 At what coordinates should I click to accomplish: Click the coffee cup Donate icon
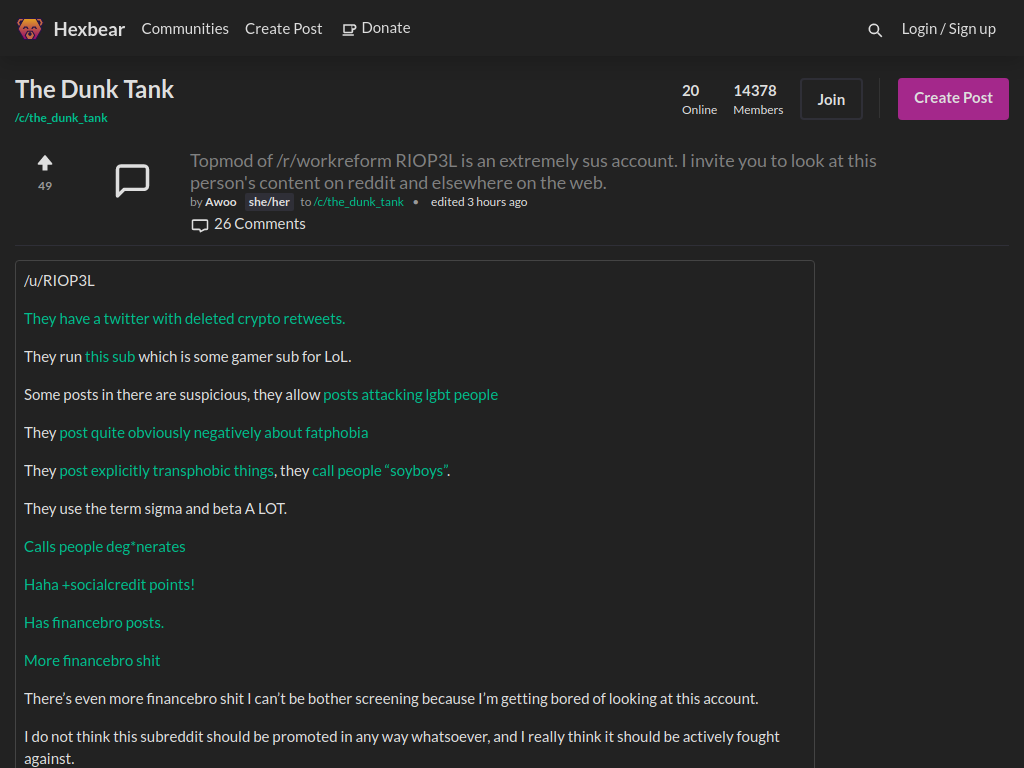click(x=349, y=29)
